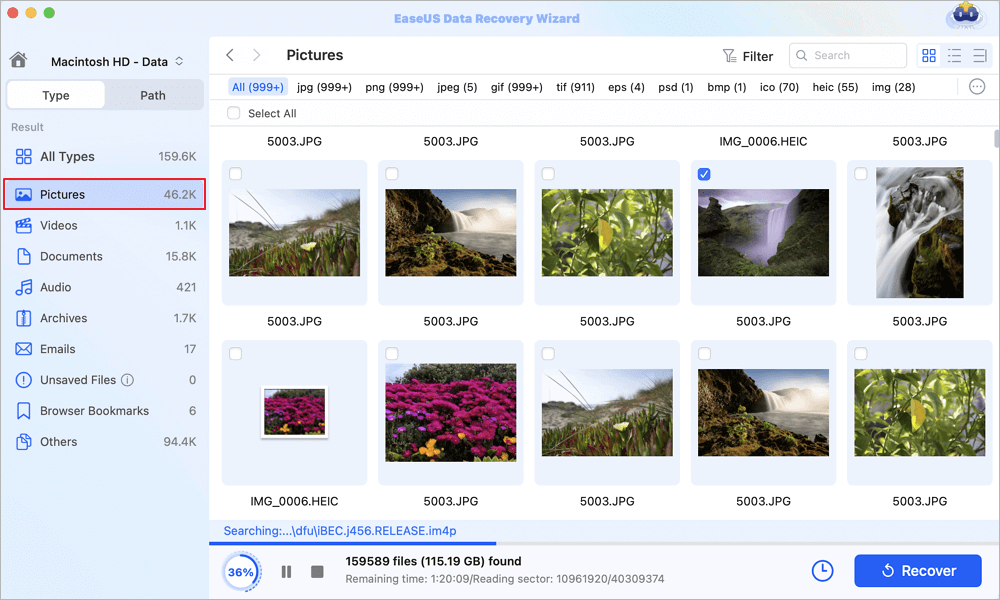The image size is (1000, 600).
Task: Open the purple waterfall thumbnail
Action: coord(763,233)
